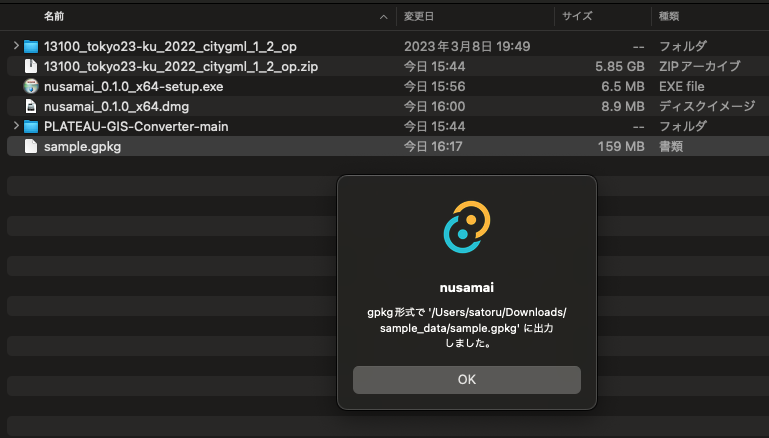Screen dimensions: 769x438
Task: Click the nusamai setup.exe file icon
Action: click(31, 86)
